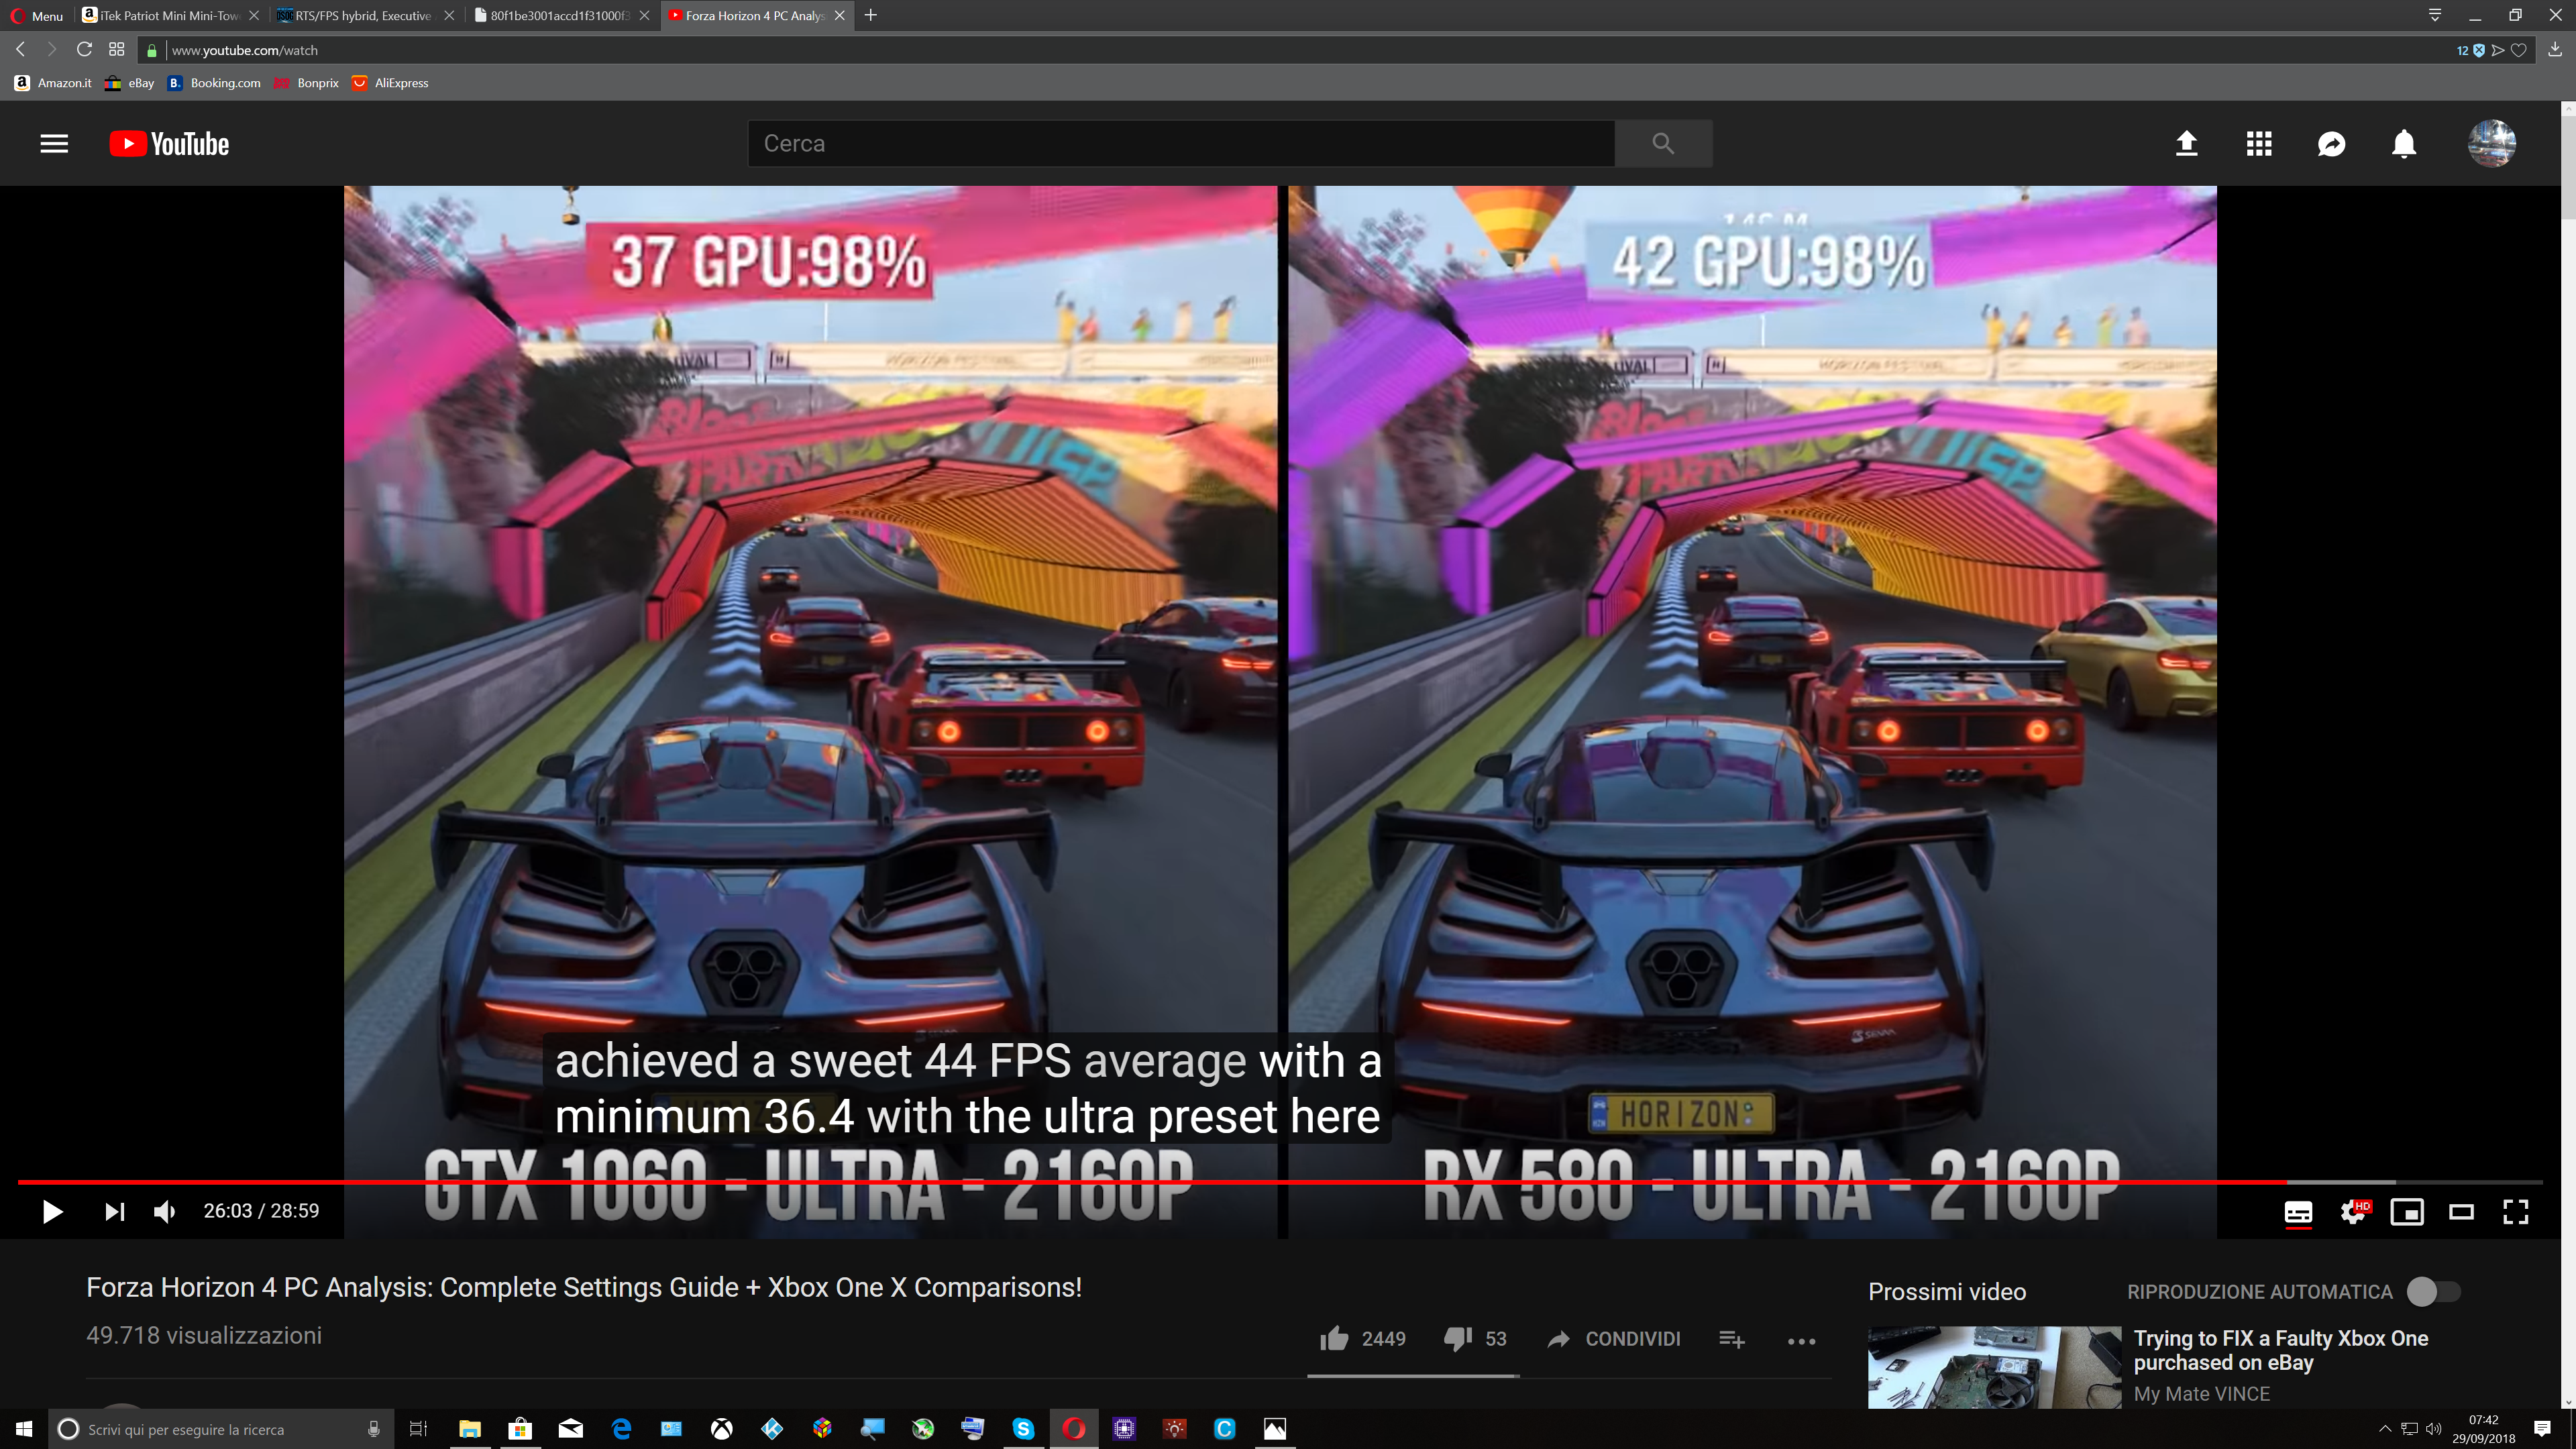The width and height of the screenshot is (2576, 1449).
Task: Open video settings gear icon
Action: pyautogui.click(x=2353, y=1212)
